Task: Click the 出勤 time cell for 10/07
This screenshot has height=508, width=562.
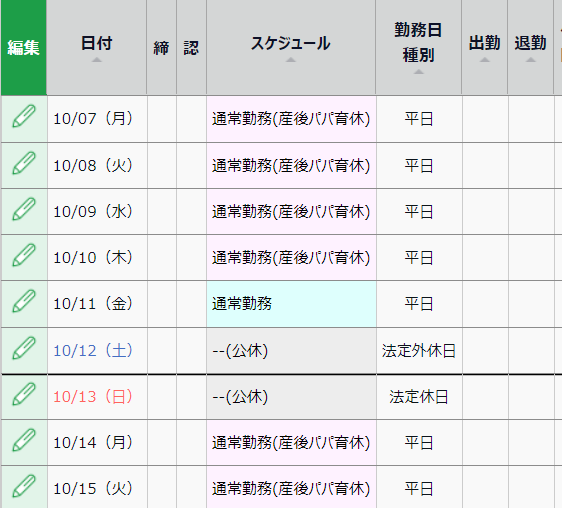Action: [x=485, y=119]
